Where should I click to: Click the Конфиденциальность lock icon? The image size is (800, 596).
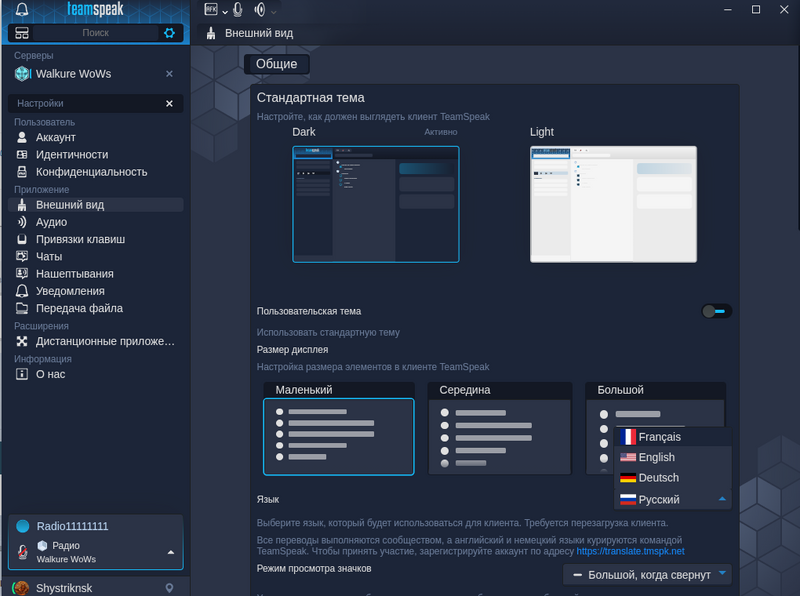(x=22, y=172)
